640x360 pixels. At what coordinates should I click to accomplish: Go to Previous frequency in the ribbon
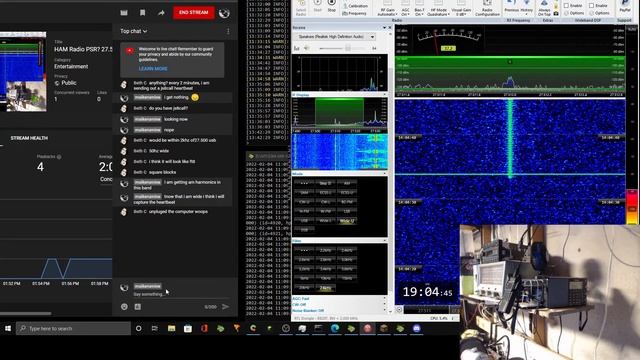click(511, 6)
